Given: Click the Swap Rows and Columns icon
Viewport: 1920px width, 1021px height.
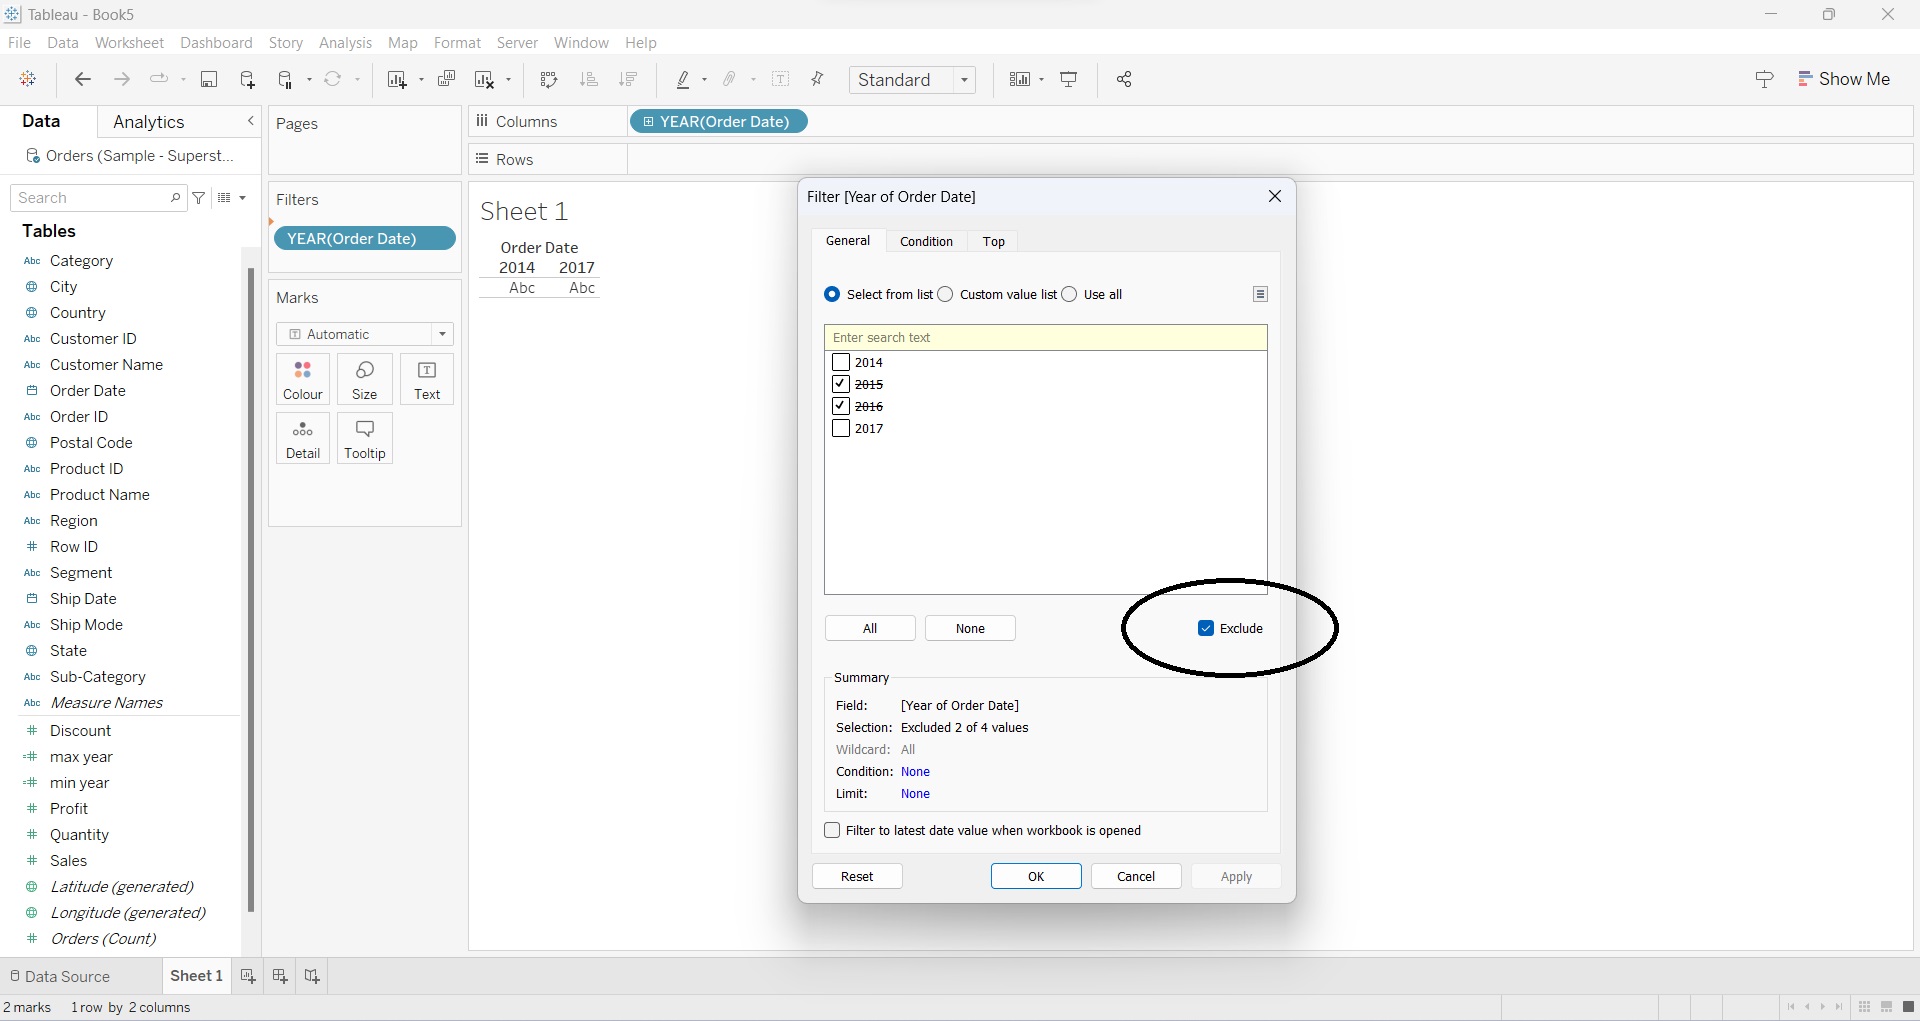Looking at the screenshot, I should tap(548, 80).
